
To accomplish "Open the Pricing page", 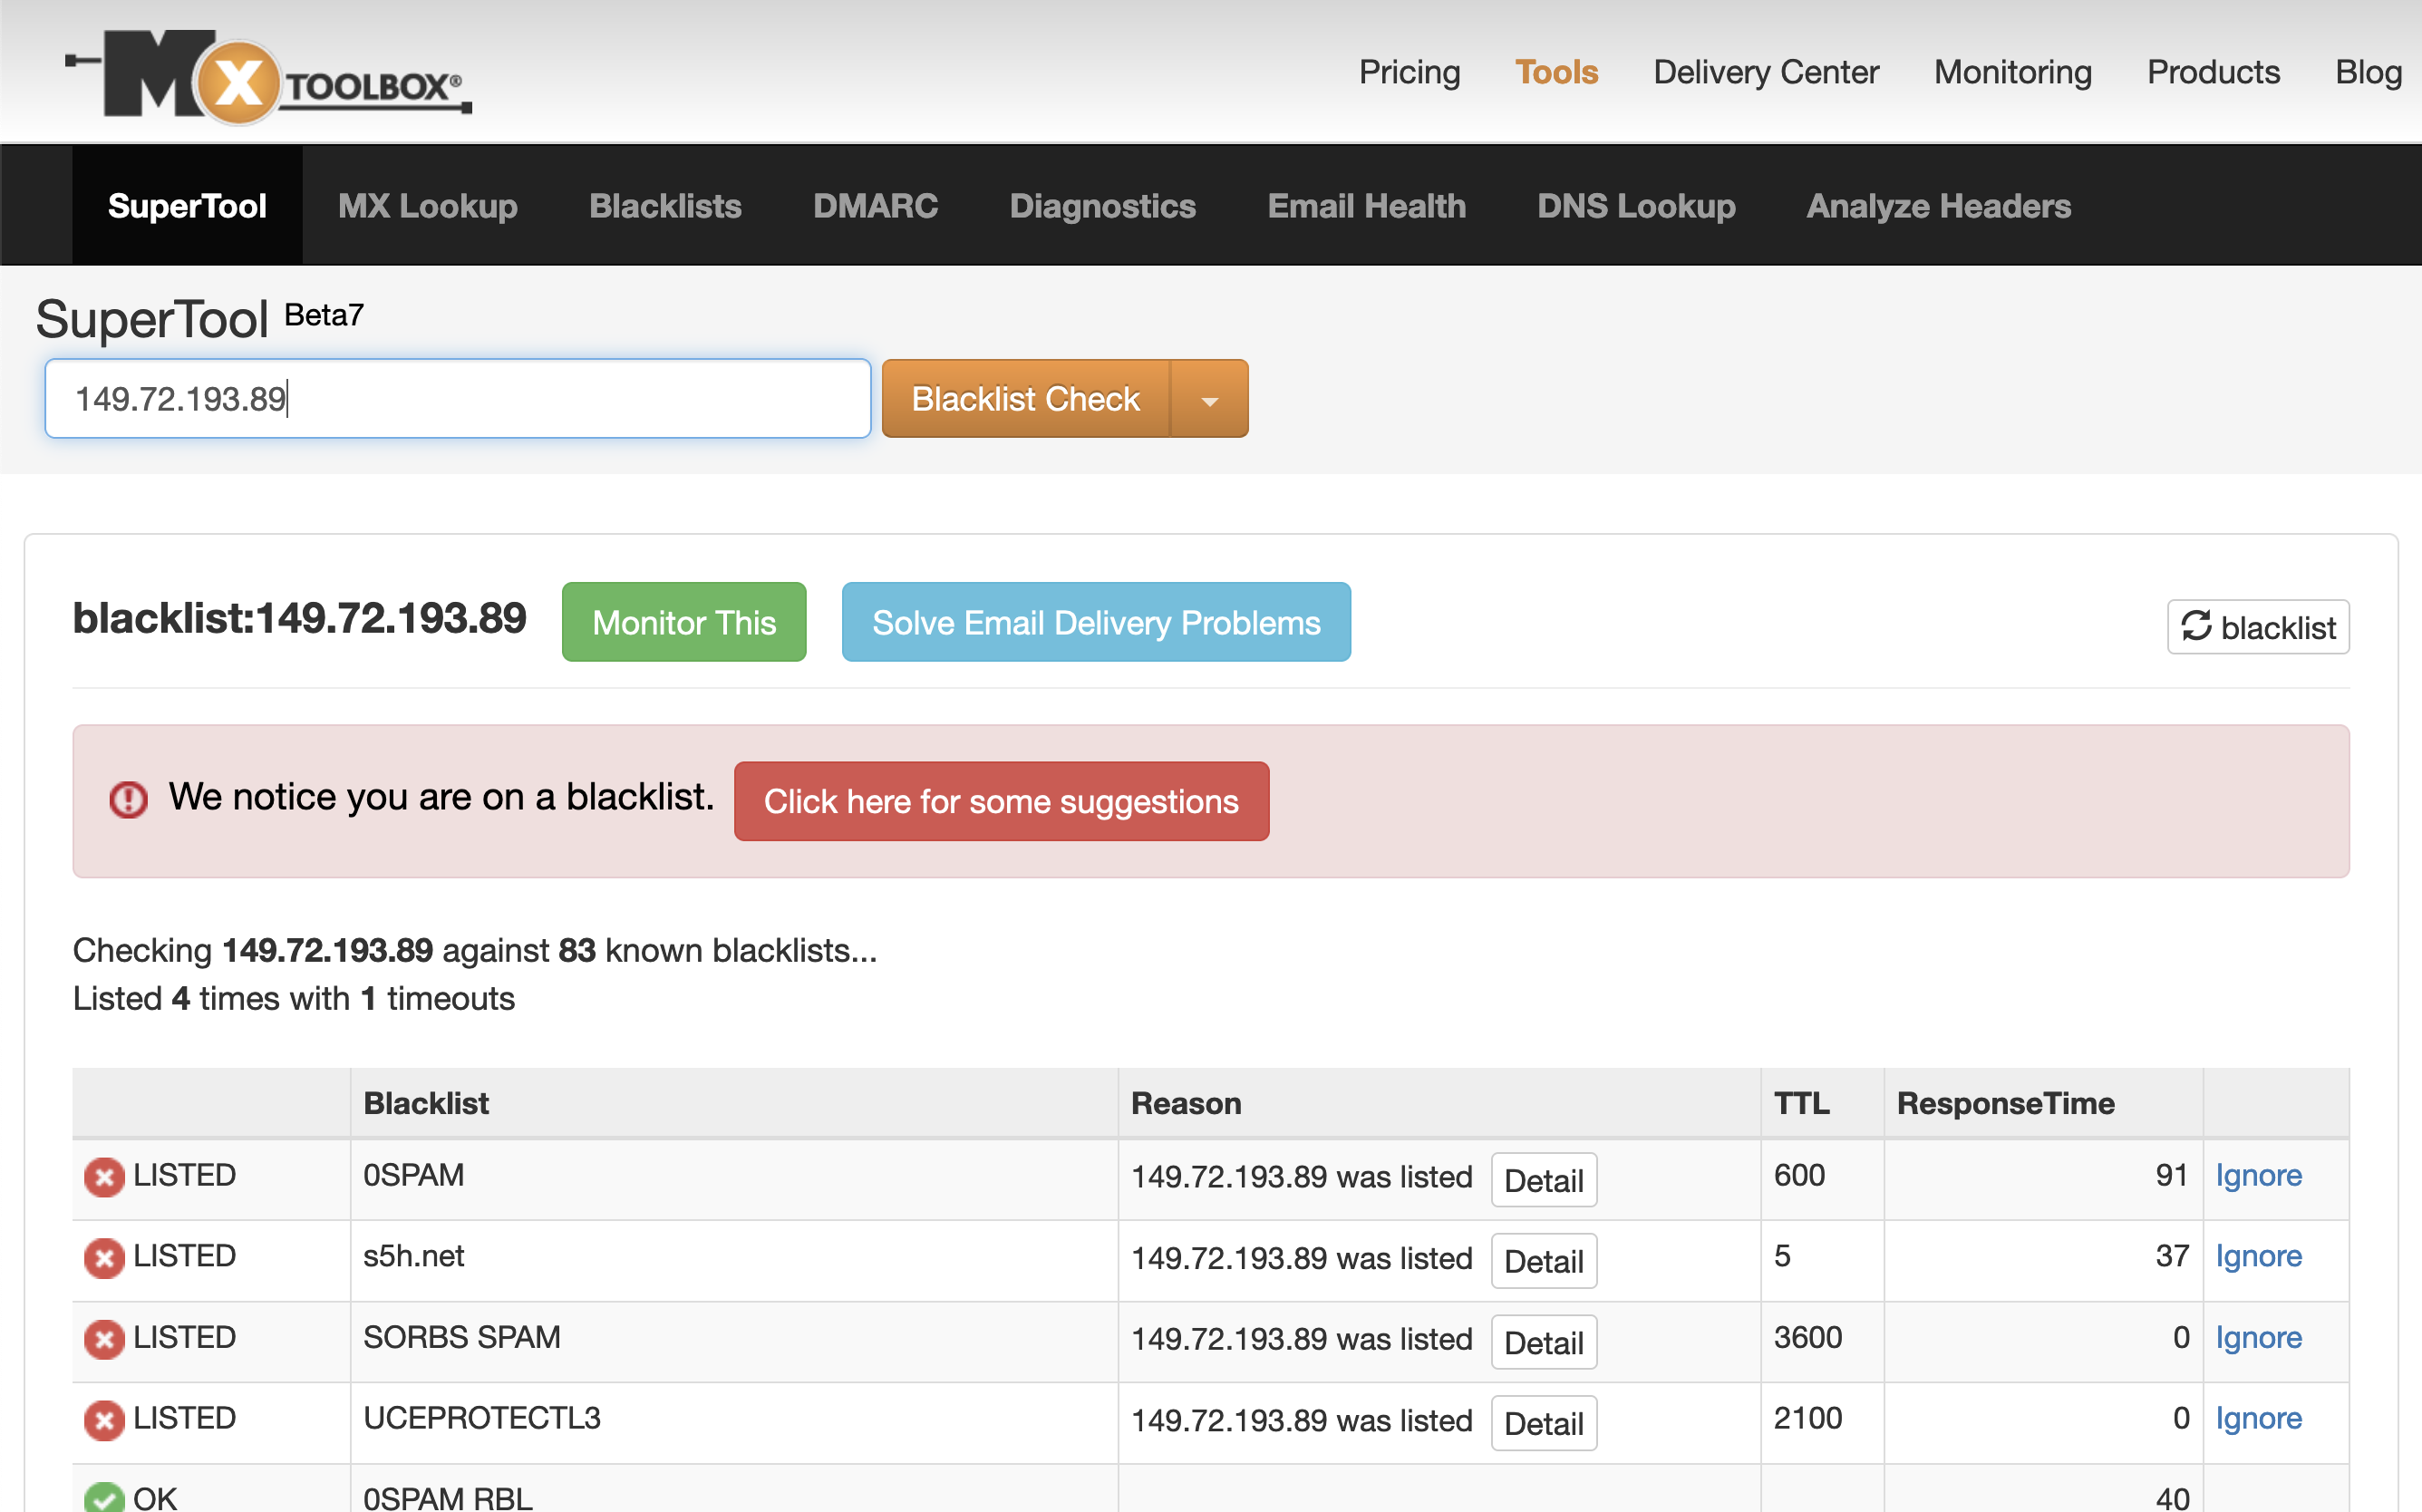I will pos(1409,72).
